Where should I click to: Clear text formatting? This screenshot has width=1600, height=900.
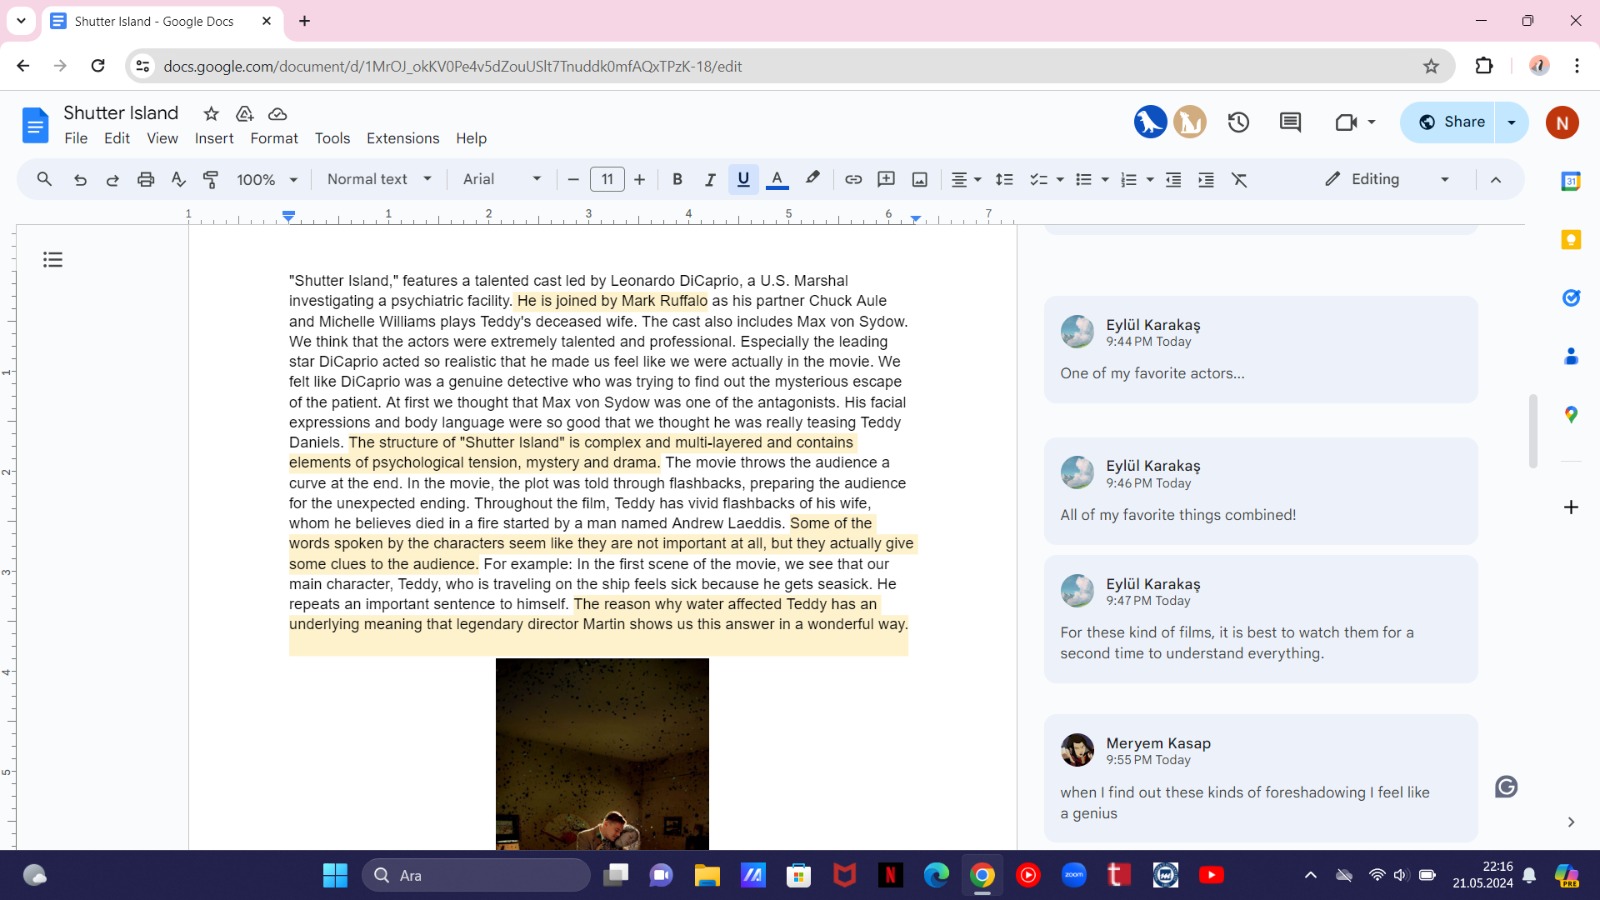point(1240,180)
